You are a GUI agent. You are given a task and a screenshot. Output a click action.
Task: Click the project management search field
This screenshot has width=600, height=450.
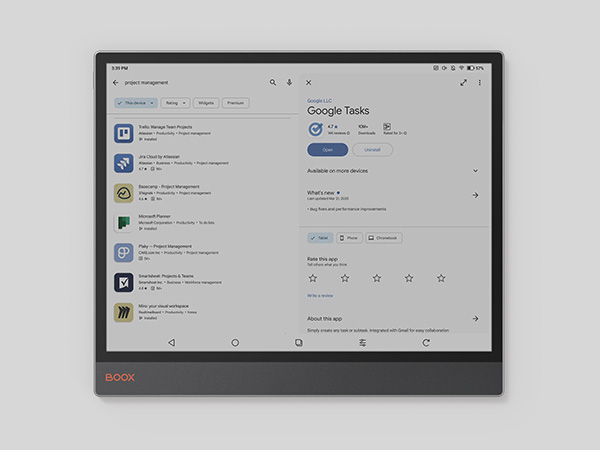[x=146, y=83]
